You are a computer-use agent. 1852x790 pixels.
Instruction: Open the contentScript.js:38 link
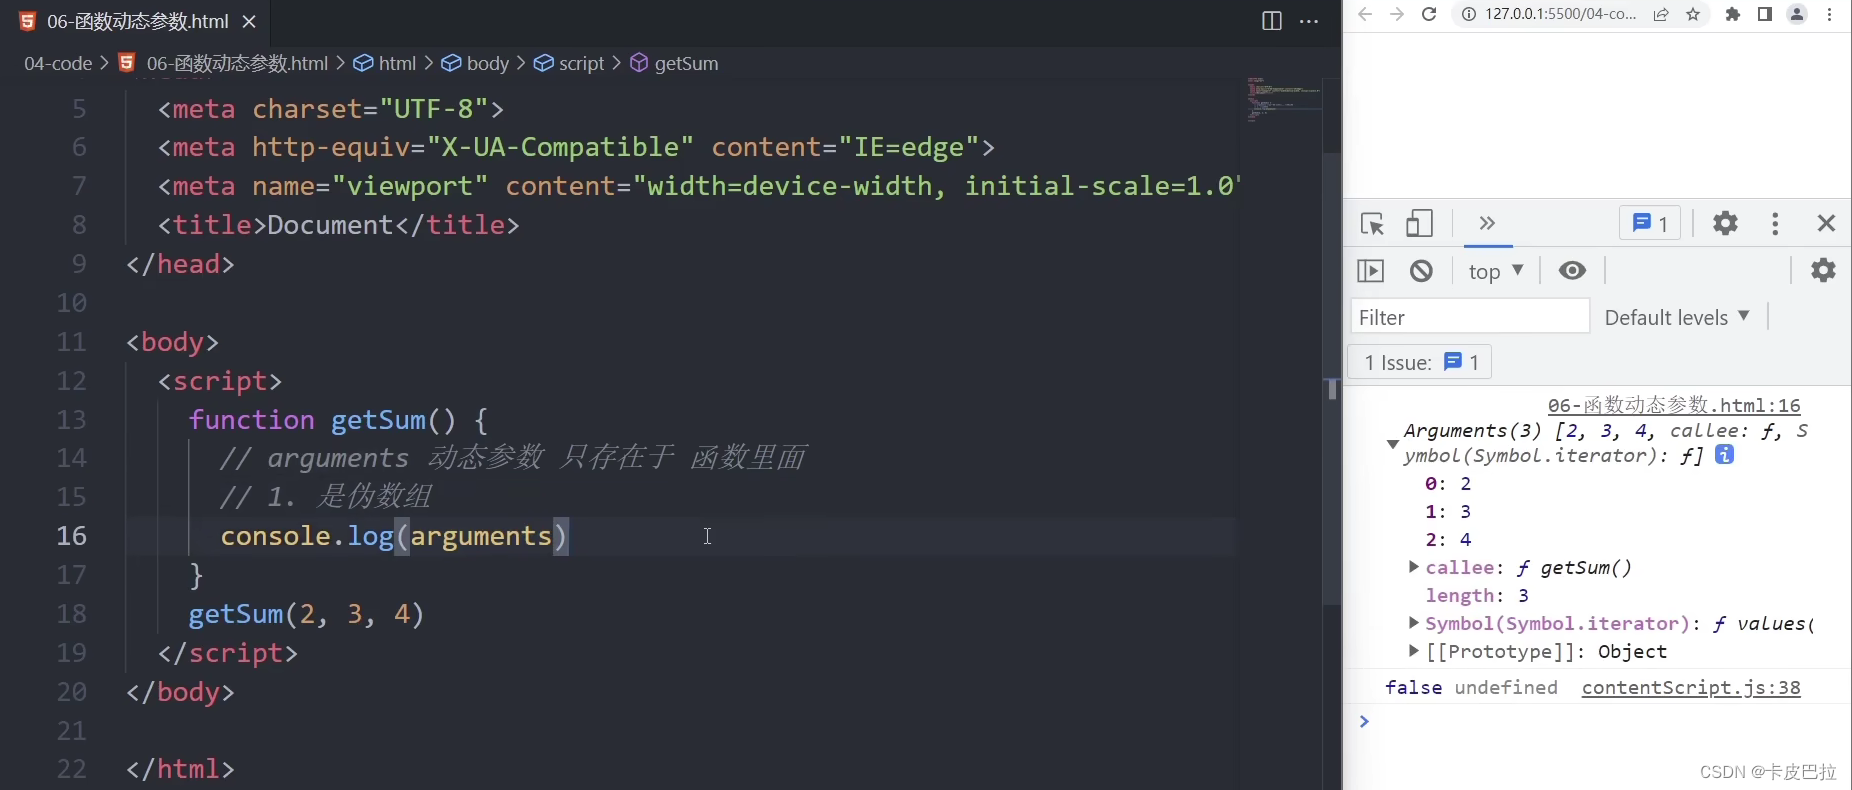(1691, 687)
